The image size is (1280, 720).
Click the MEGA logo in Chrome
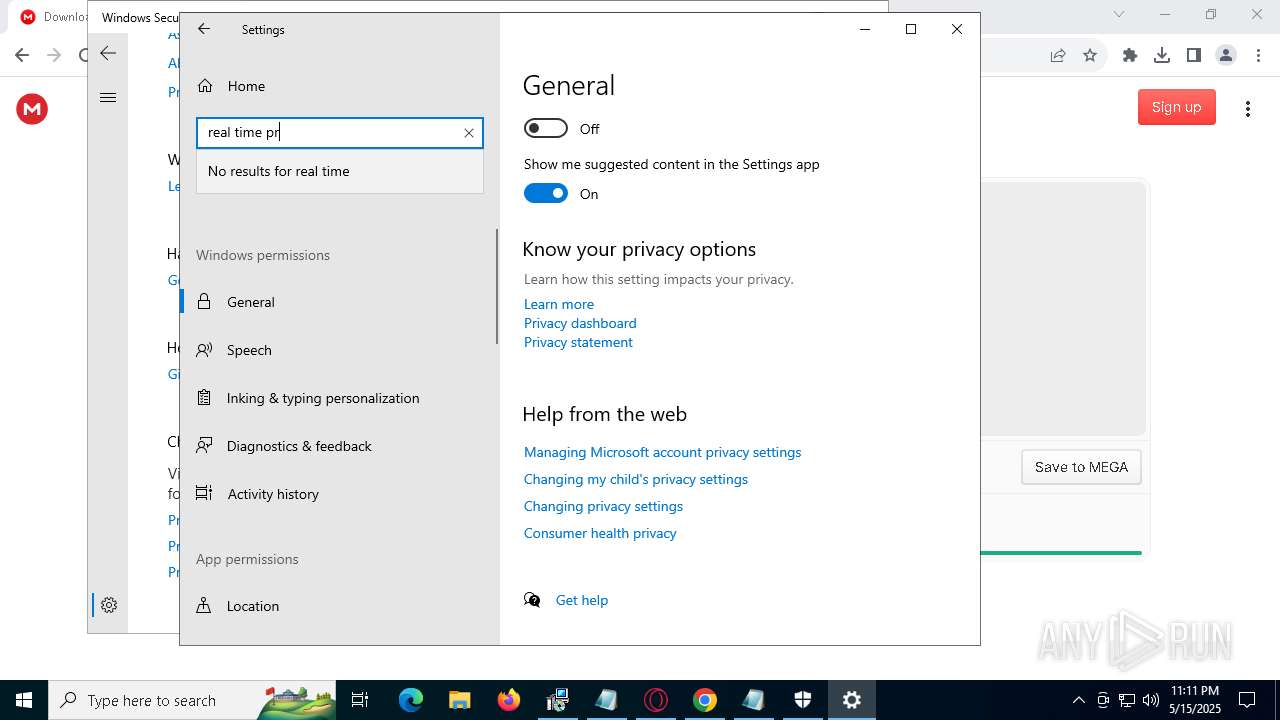tap(32, 108)
